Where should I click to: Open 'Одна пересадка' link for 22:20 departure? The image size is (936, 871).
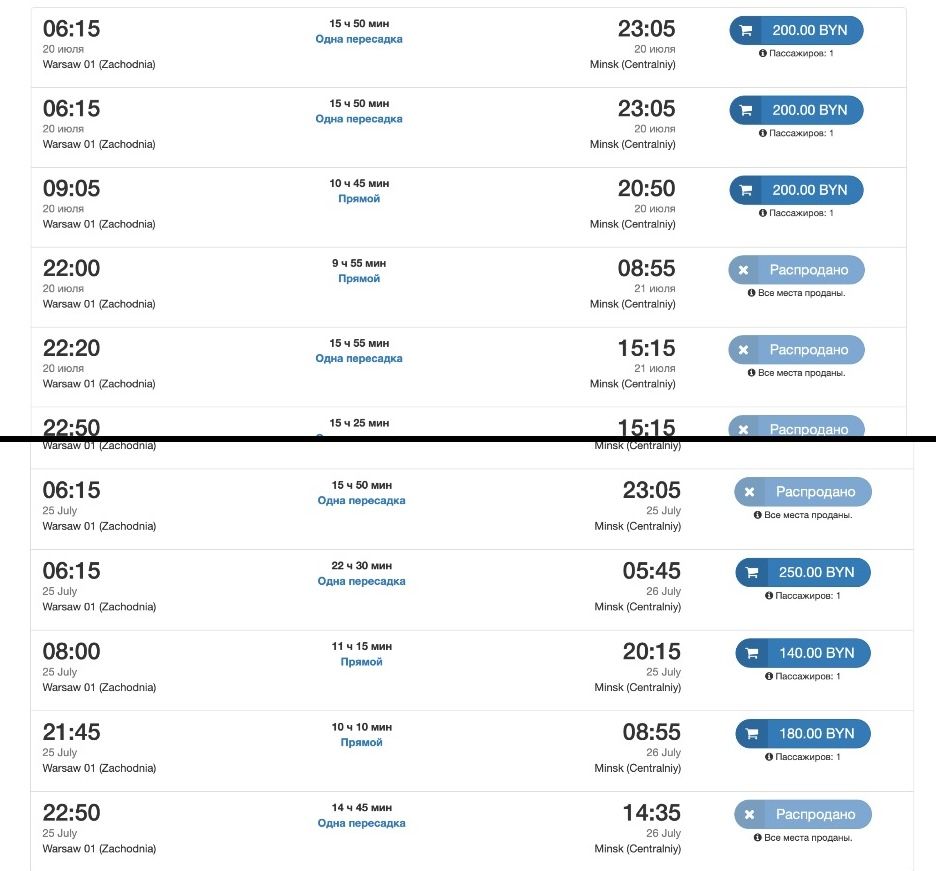(x=359, y=359)
